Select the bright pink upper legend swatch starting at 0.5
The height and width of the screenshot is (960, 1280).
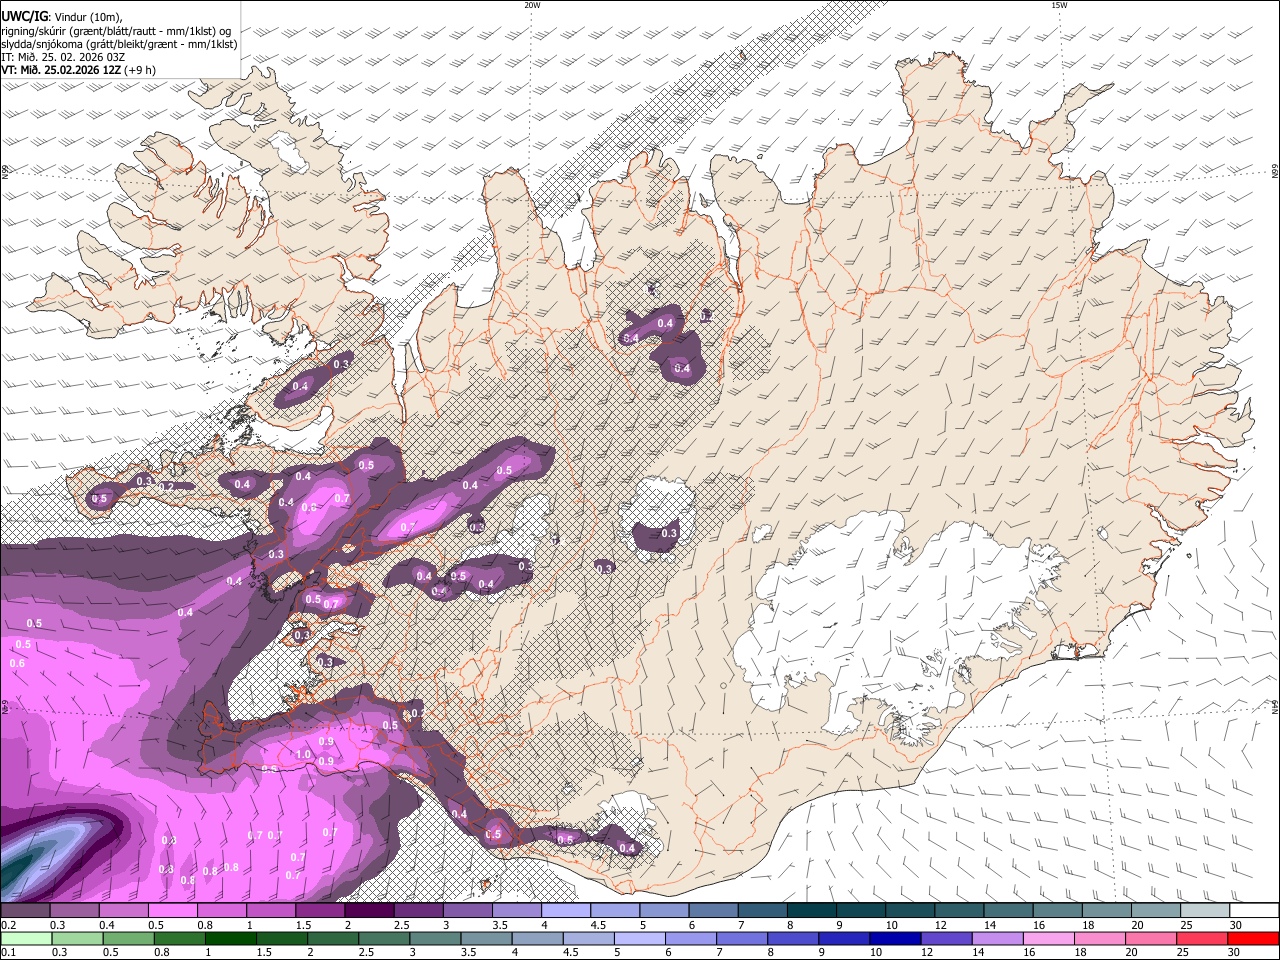(172, 911)
